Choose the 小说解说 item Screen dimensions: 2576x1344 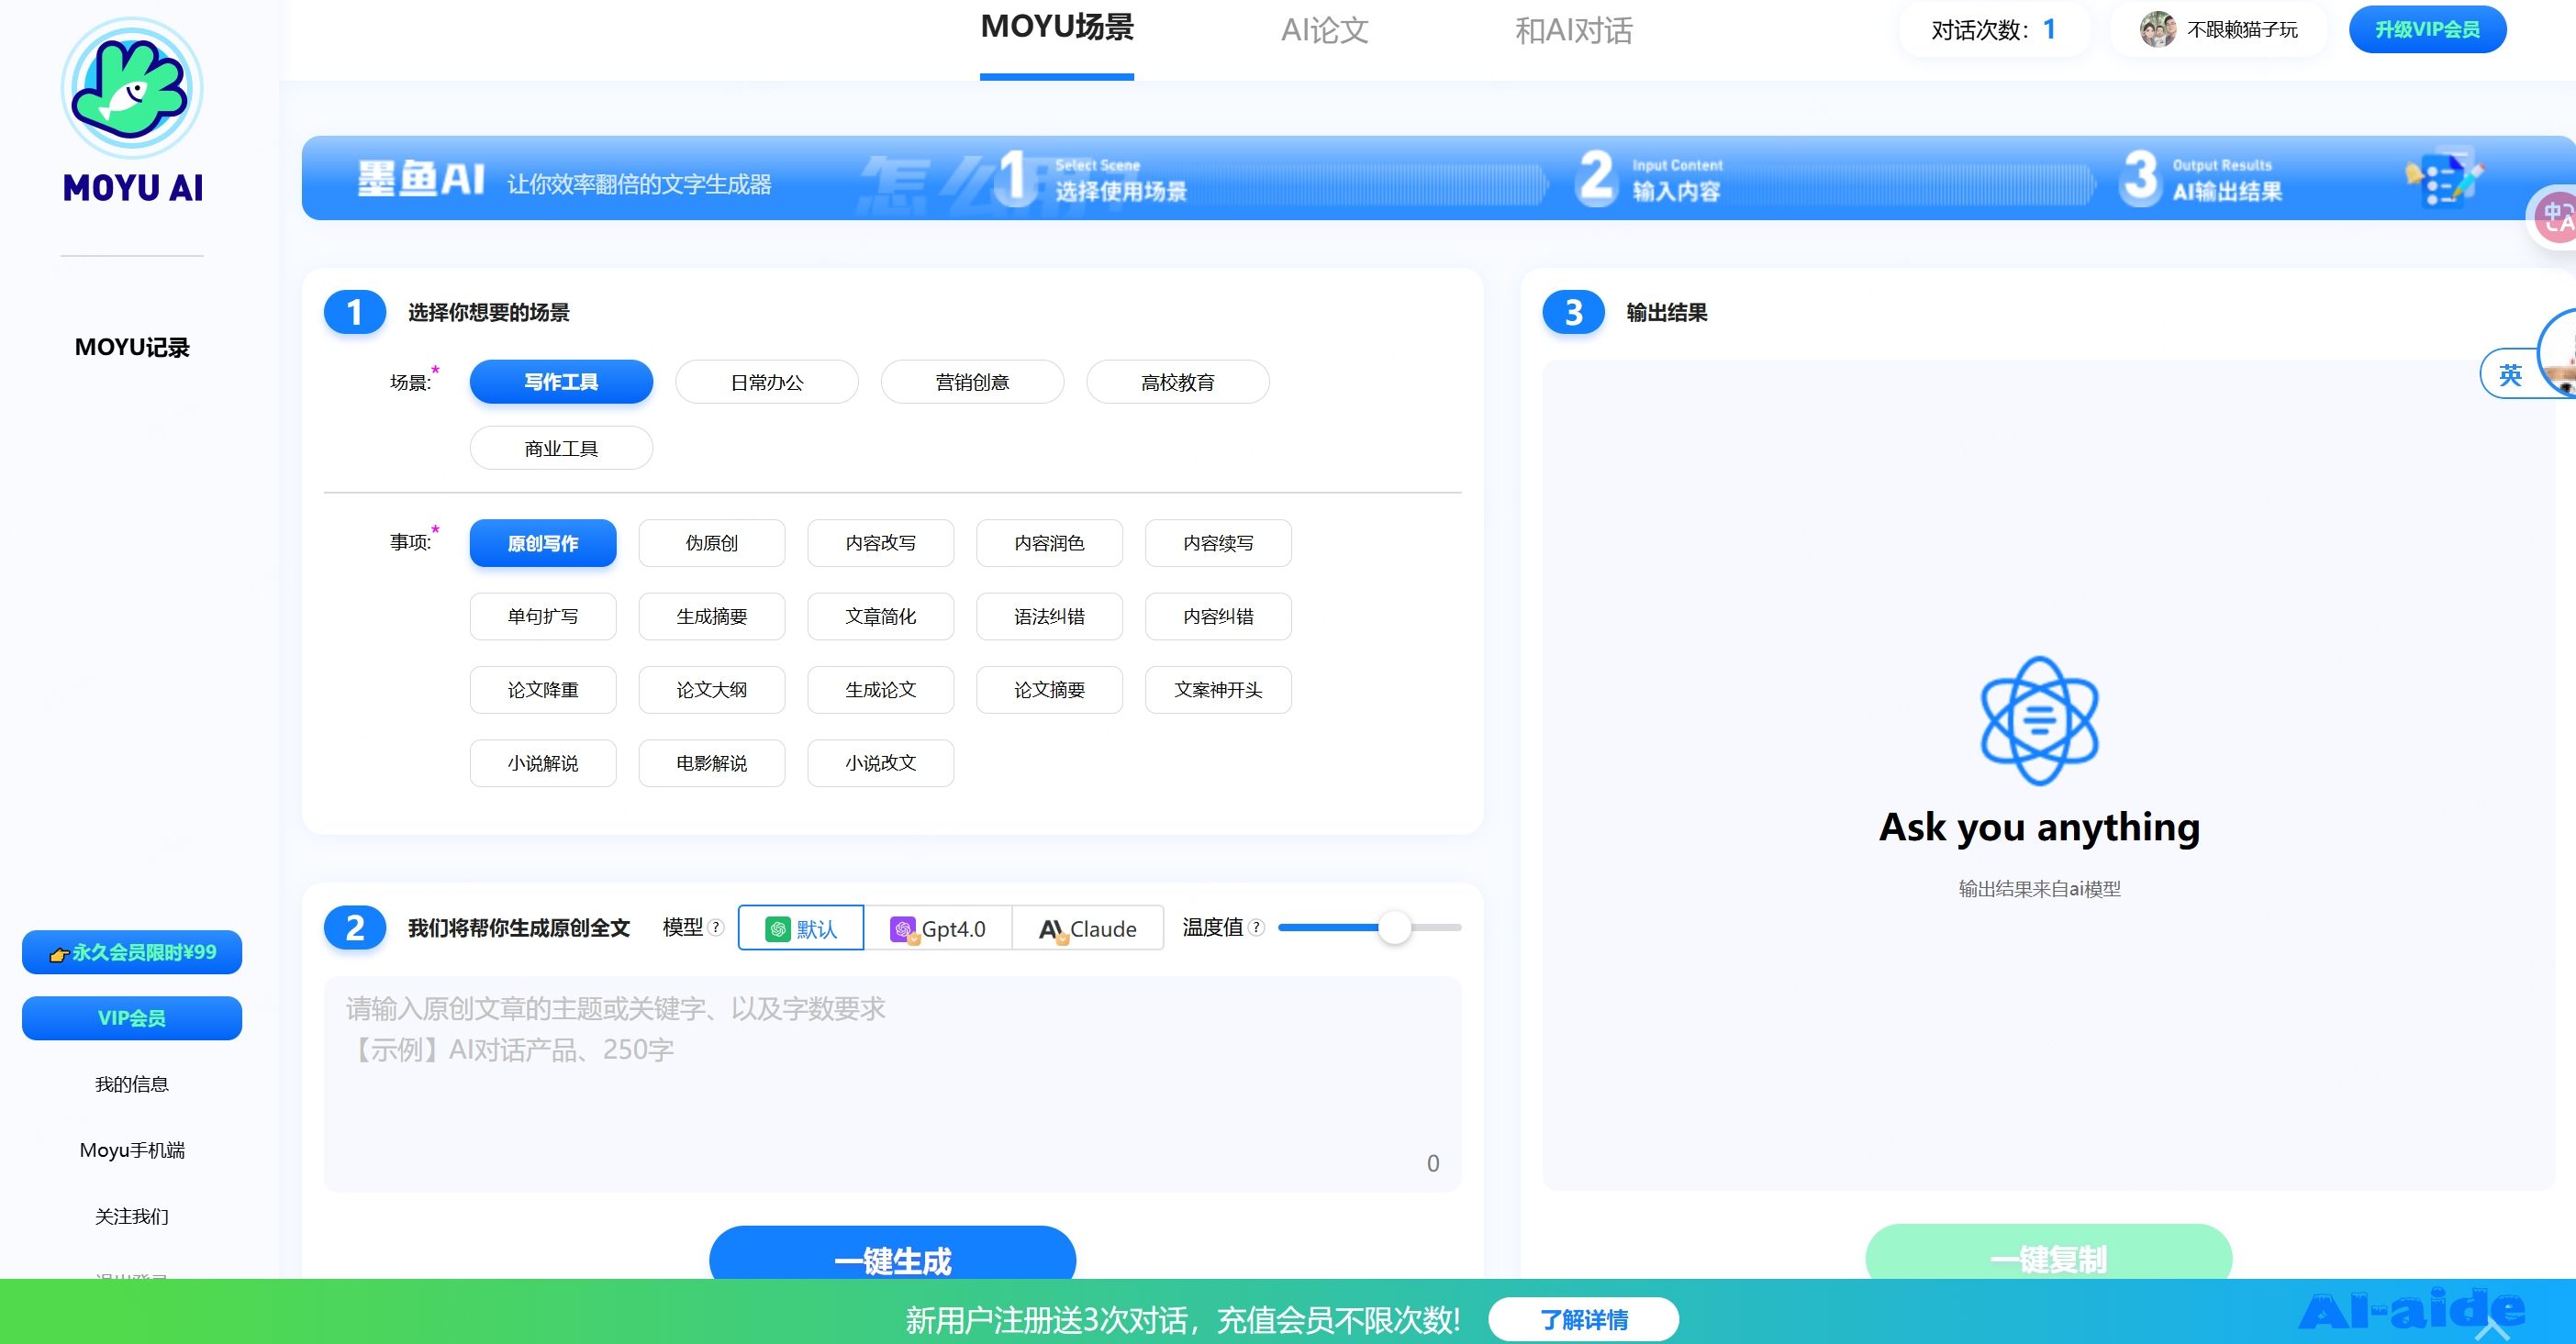coord(543,763)
